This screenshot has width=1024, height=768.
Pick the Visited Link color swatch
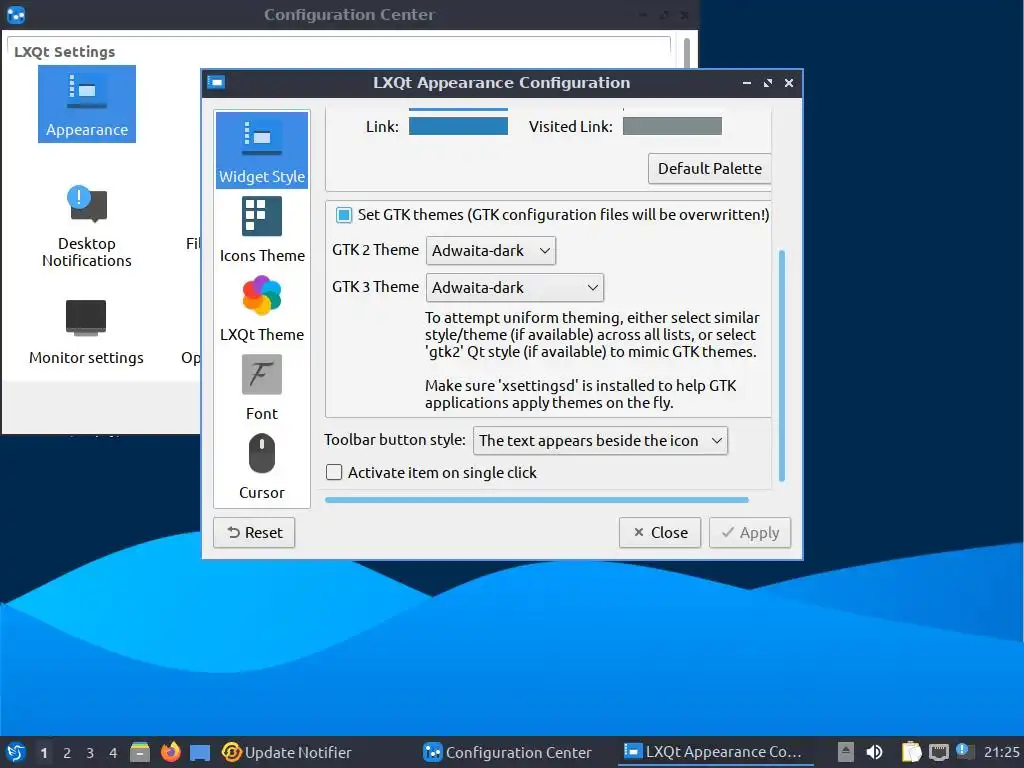[673, 126]
